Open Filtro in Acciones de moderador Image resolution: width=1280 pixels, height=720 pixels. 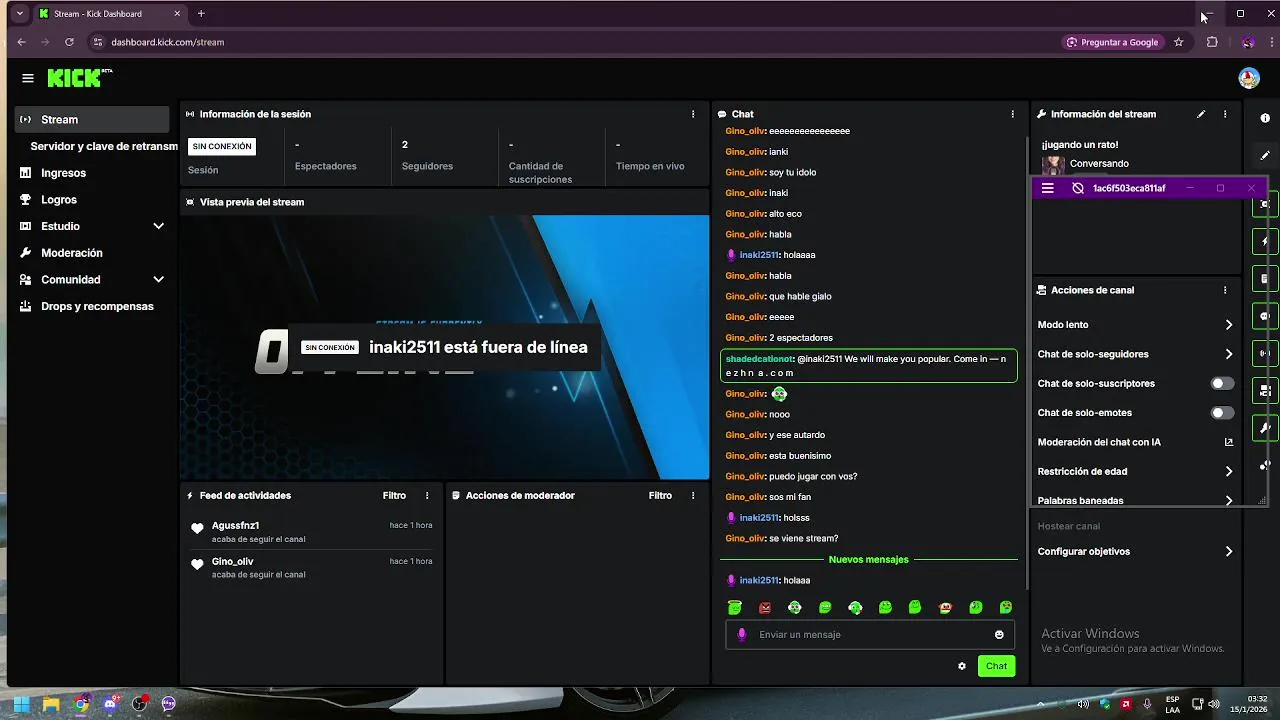pos(660,495)
